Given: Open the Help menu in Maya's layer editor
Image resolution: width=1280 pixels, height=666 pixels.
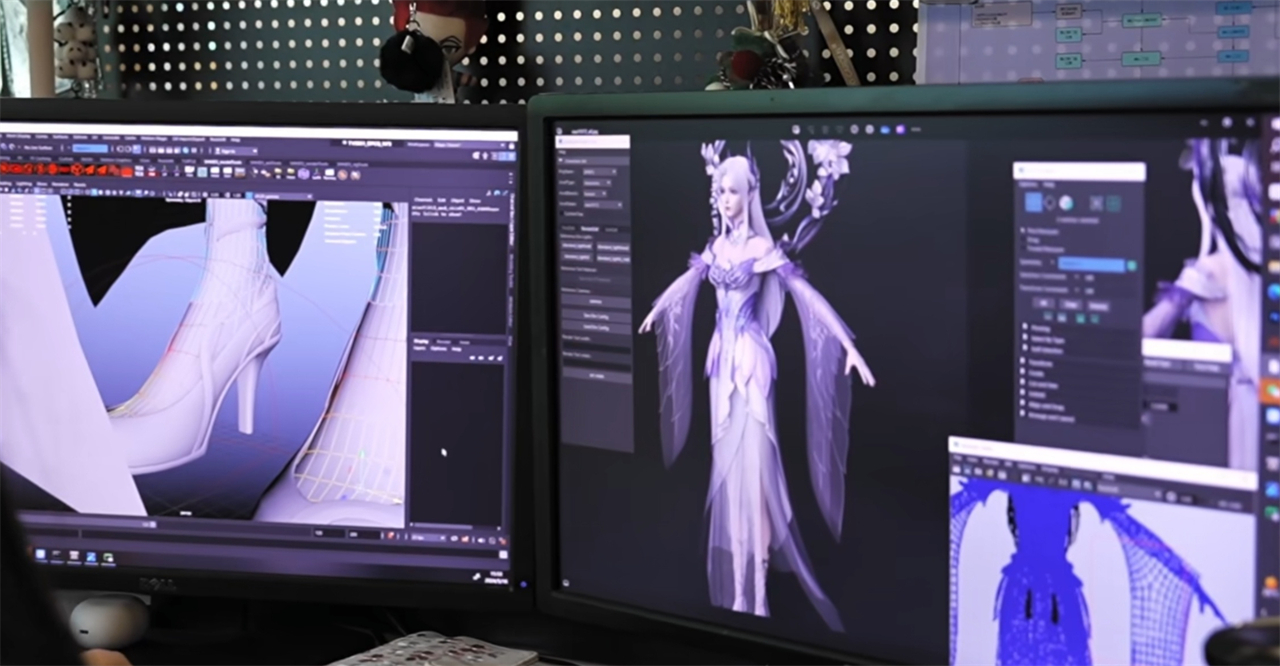Looking at the screenshot, I should 457,349.
